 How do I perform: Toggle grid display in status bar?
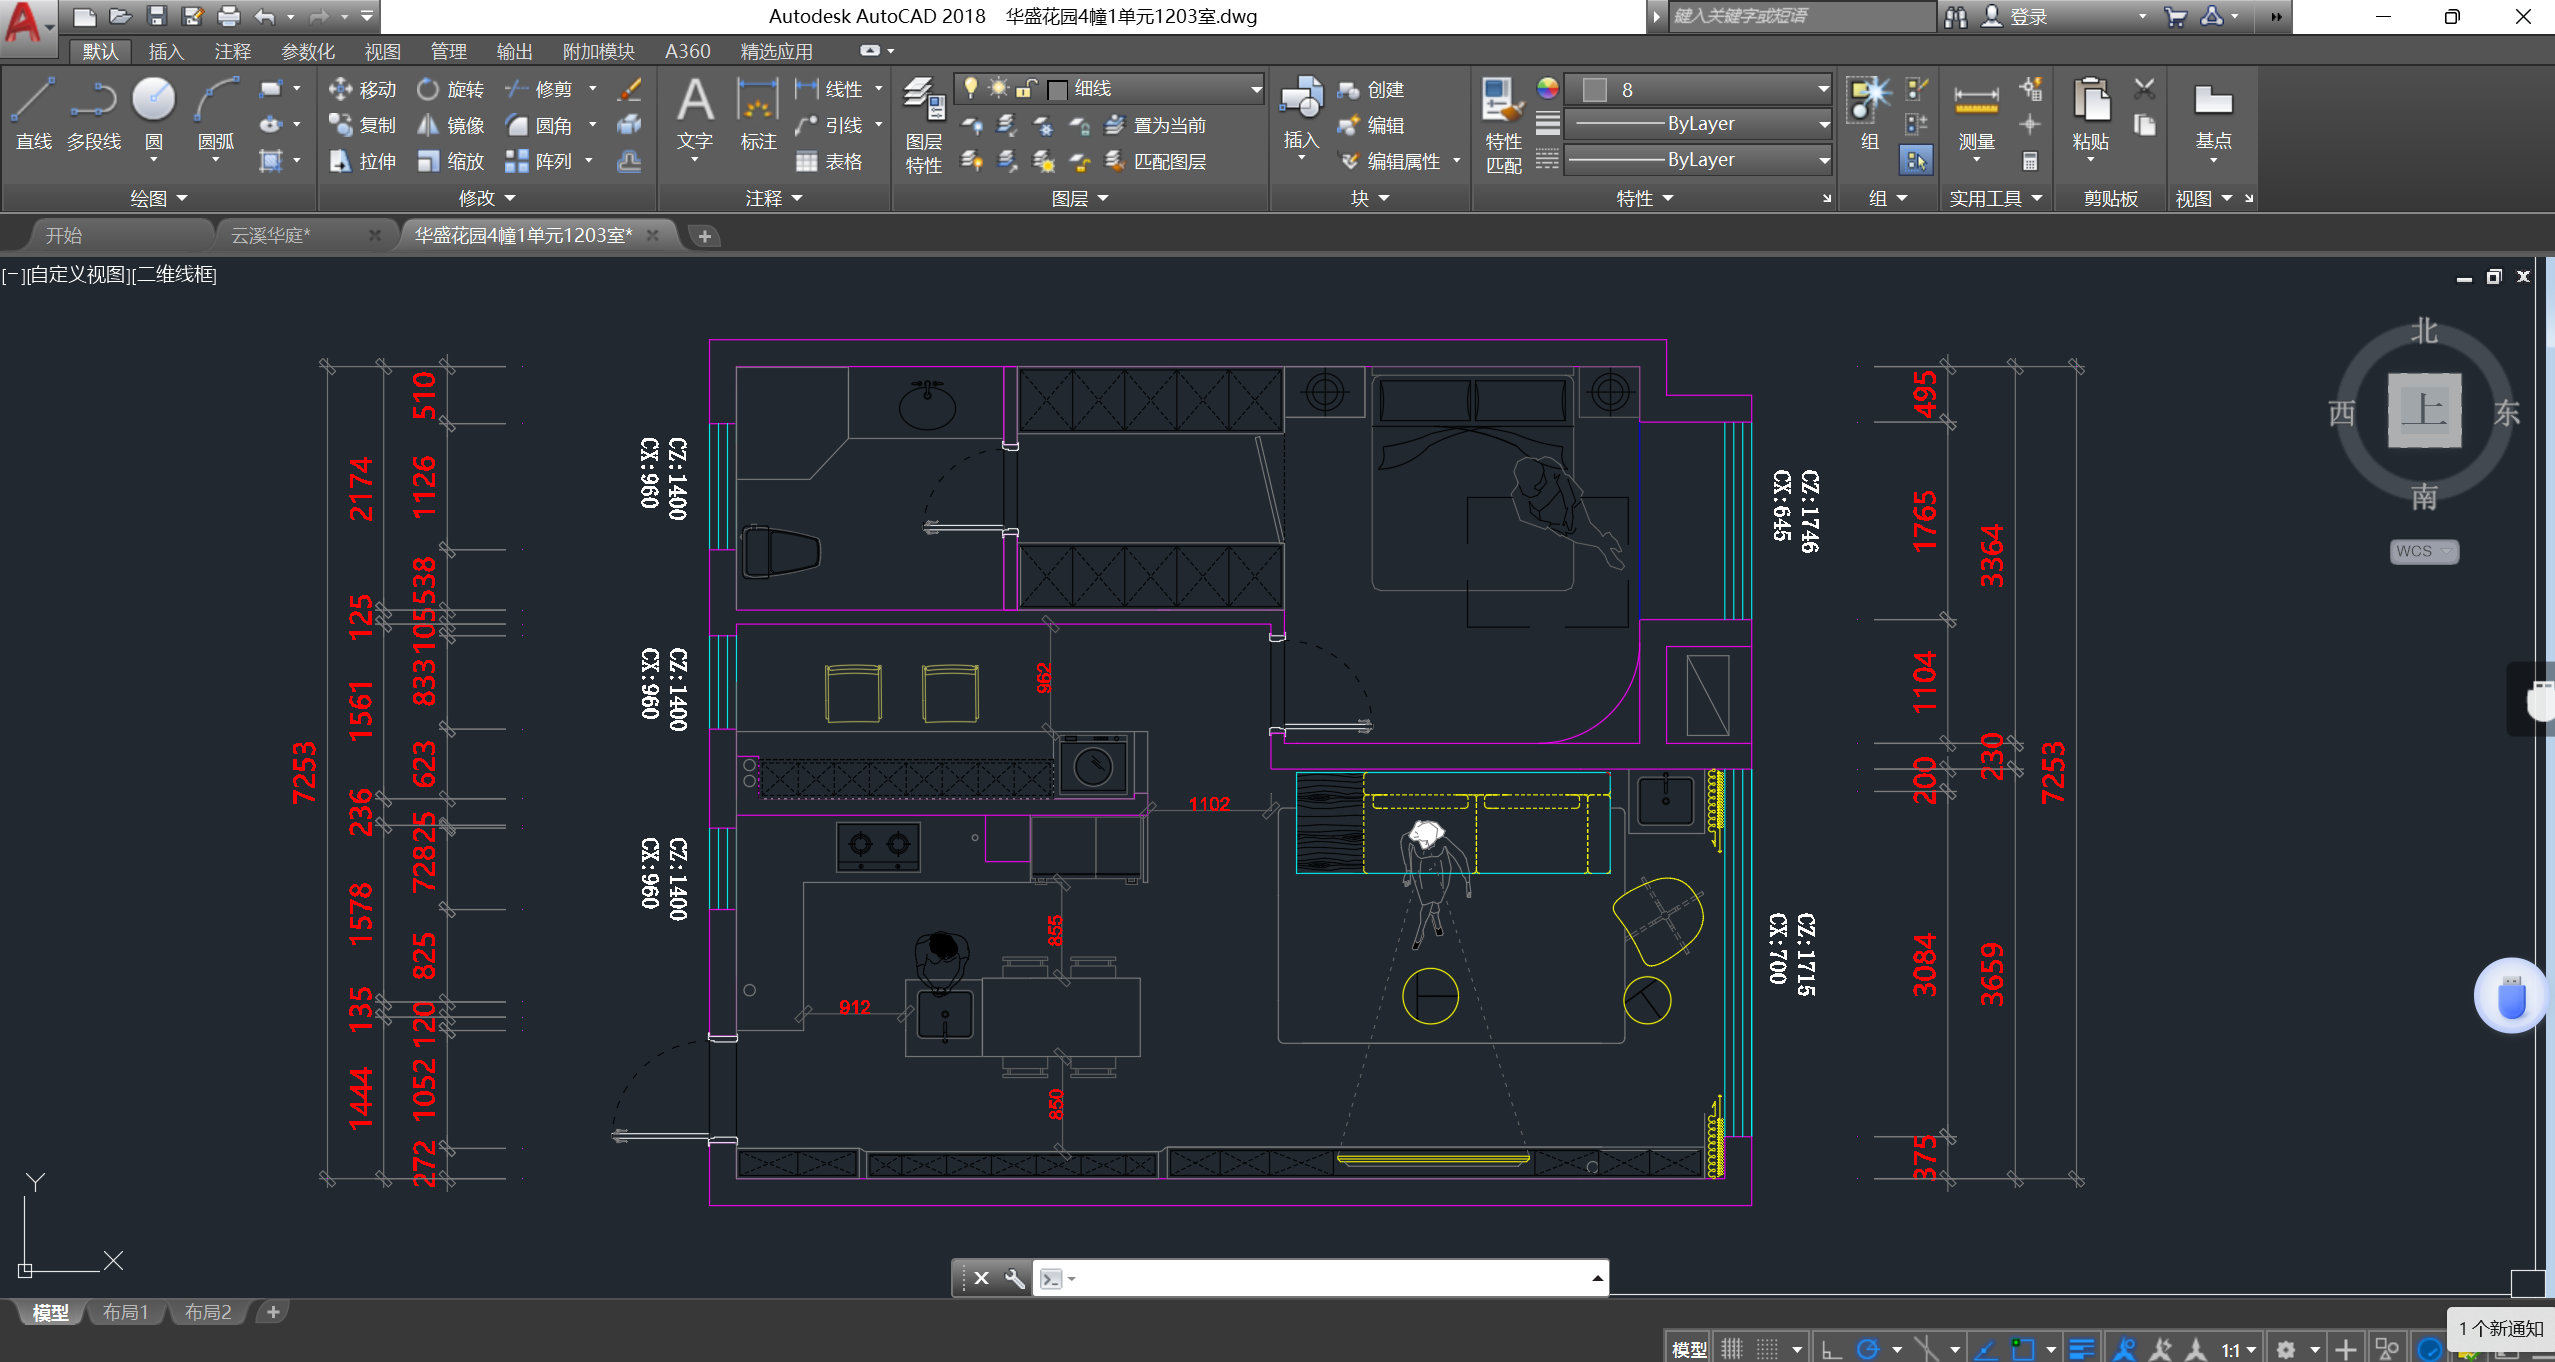1731,1349
